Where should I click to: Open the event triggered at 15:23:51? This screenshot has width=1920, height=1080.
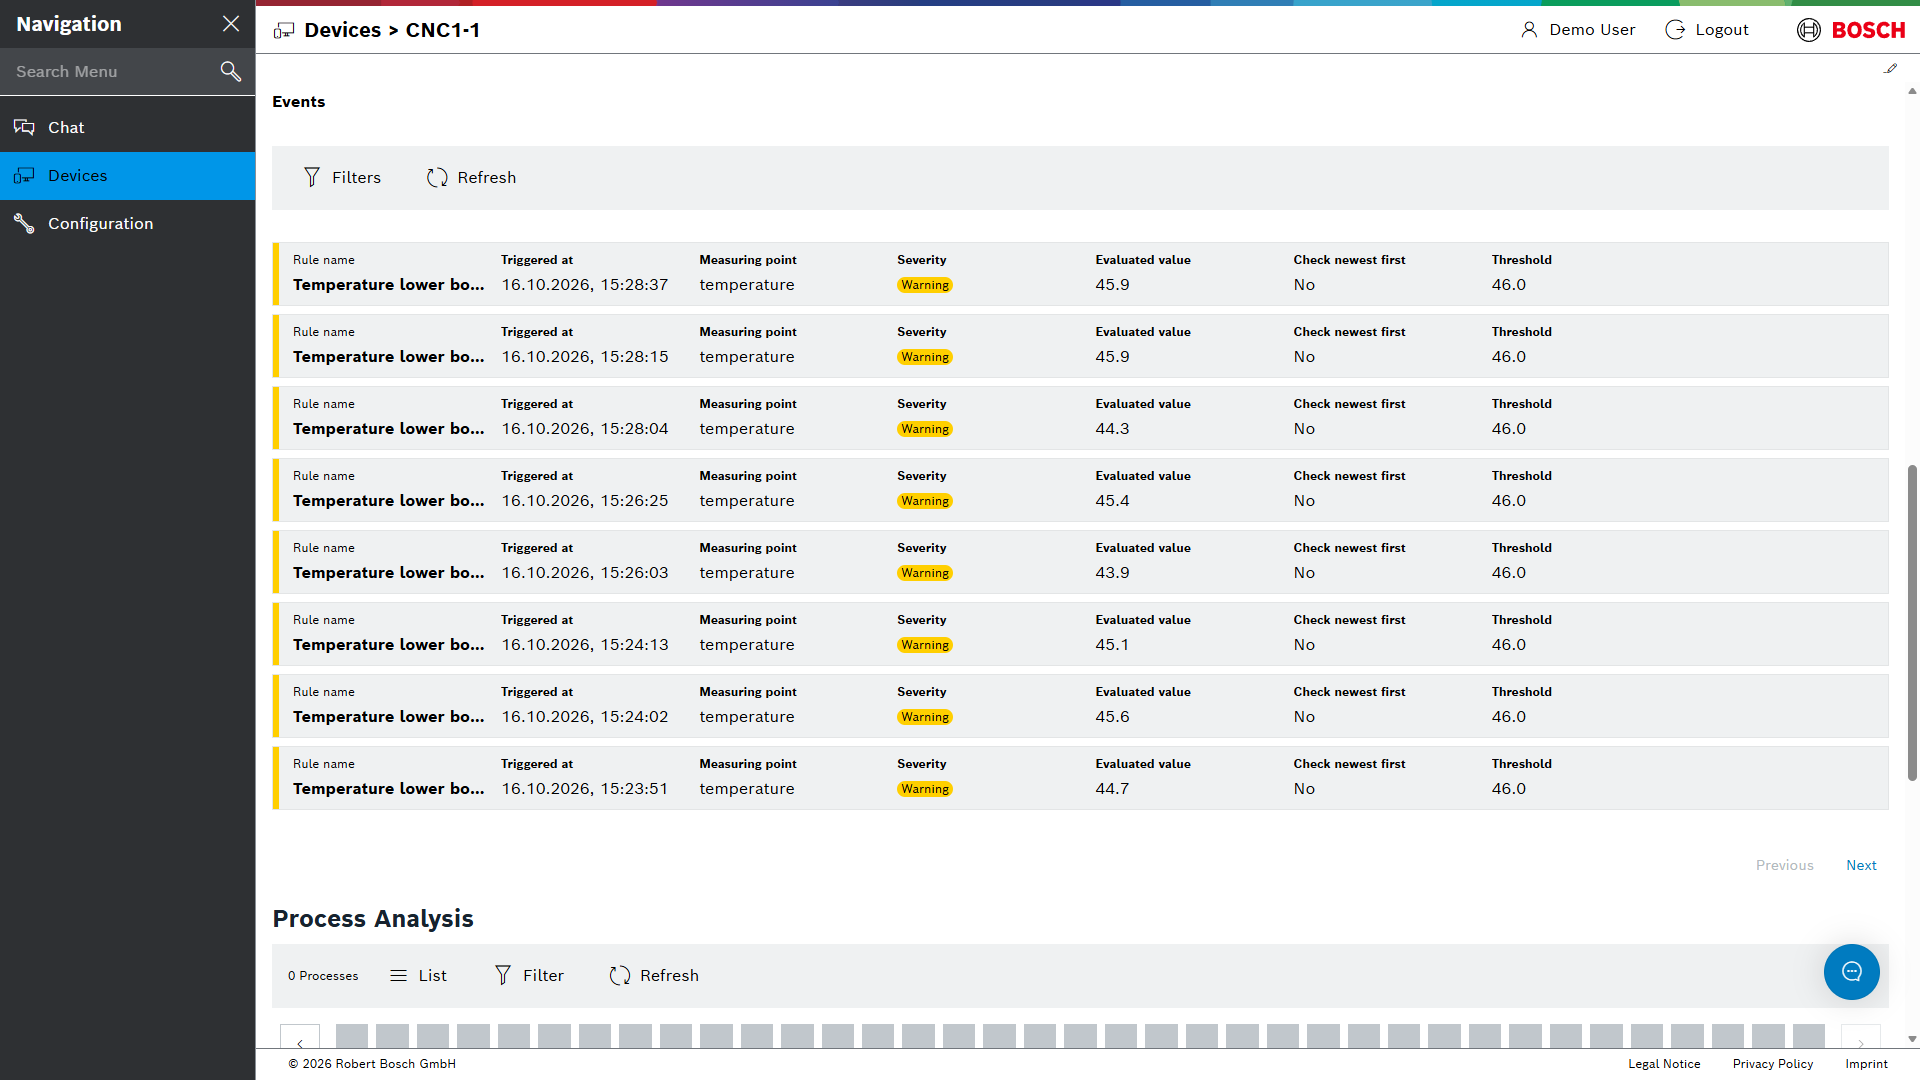coord(1080,778)
